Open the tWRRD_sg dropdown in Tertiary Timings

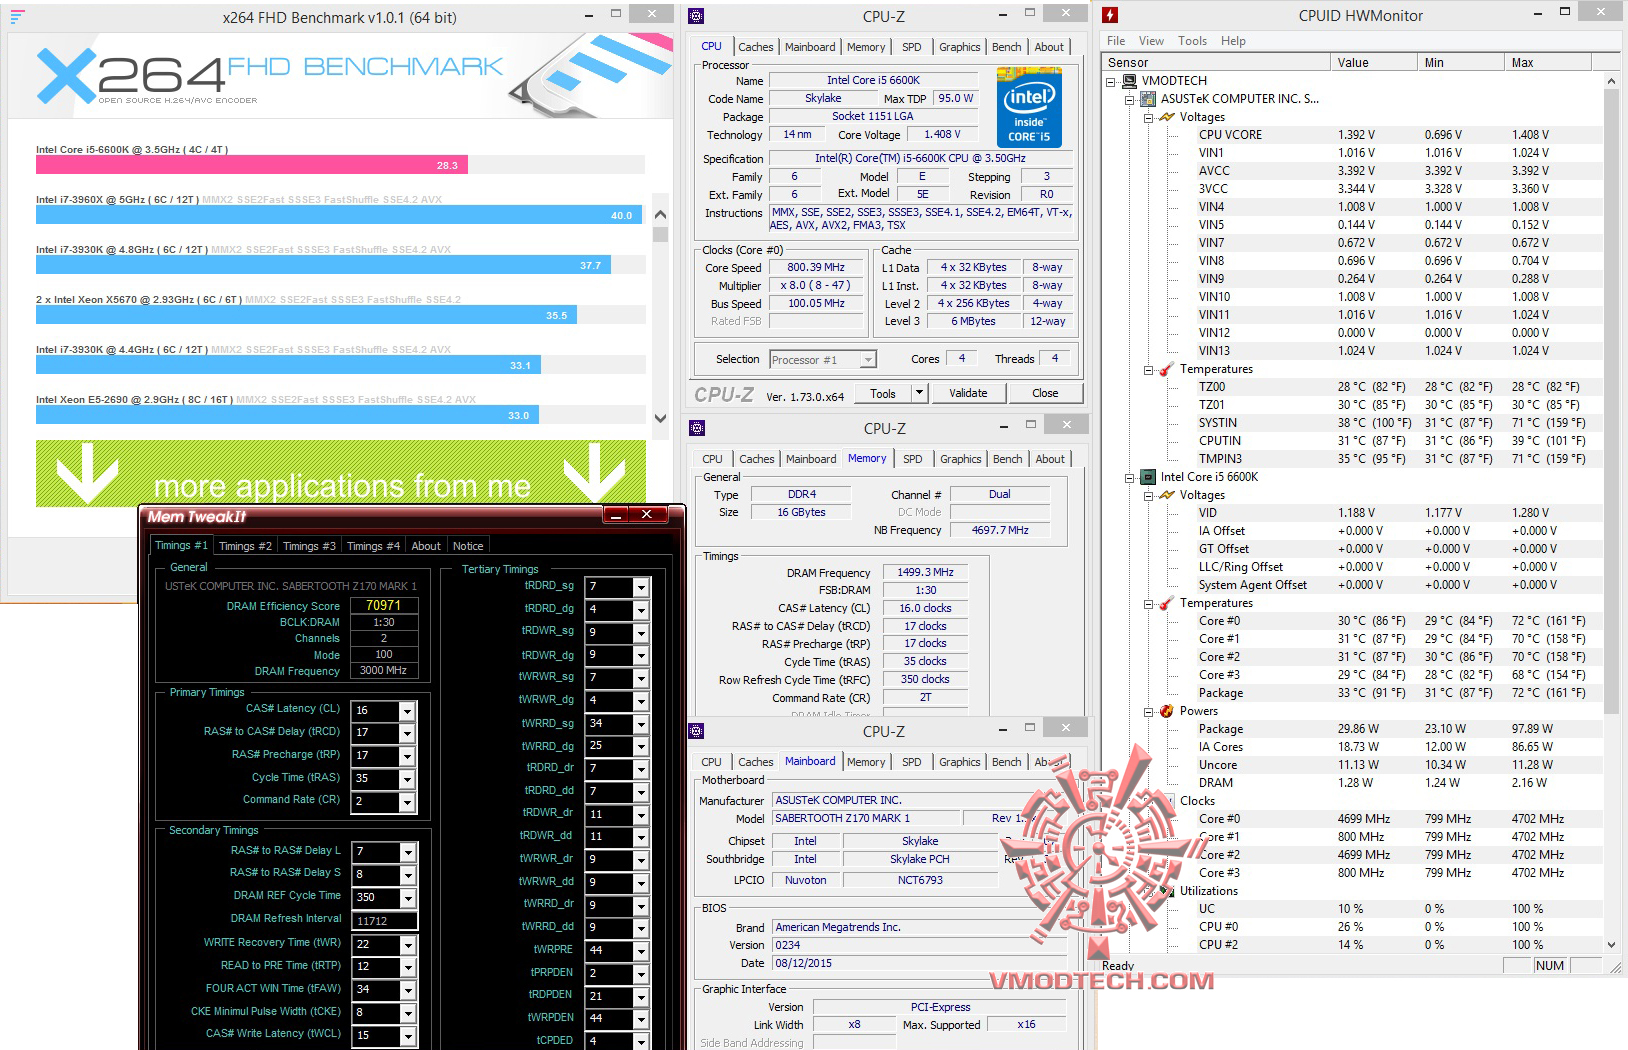[641, 724]
